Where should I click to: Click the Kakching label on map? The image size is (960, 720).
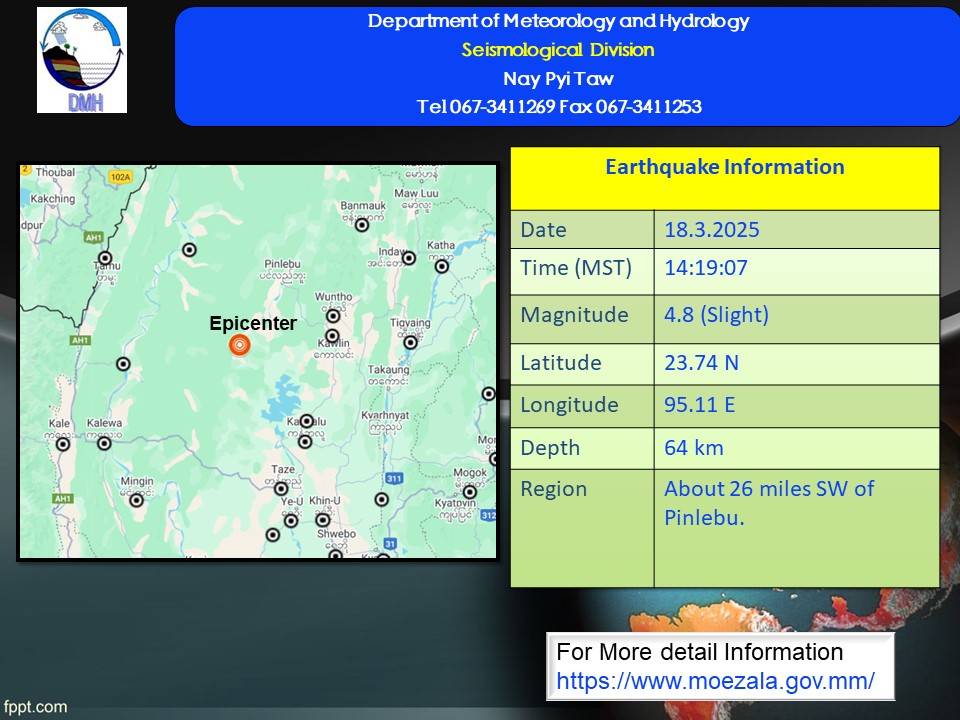click(53, 199)
